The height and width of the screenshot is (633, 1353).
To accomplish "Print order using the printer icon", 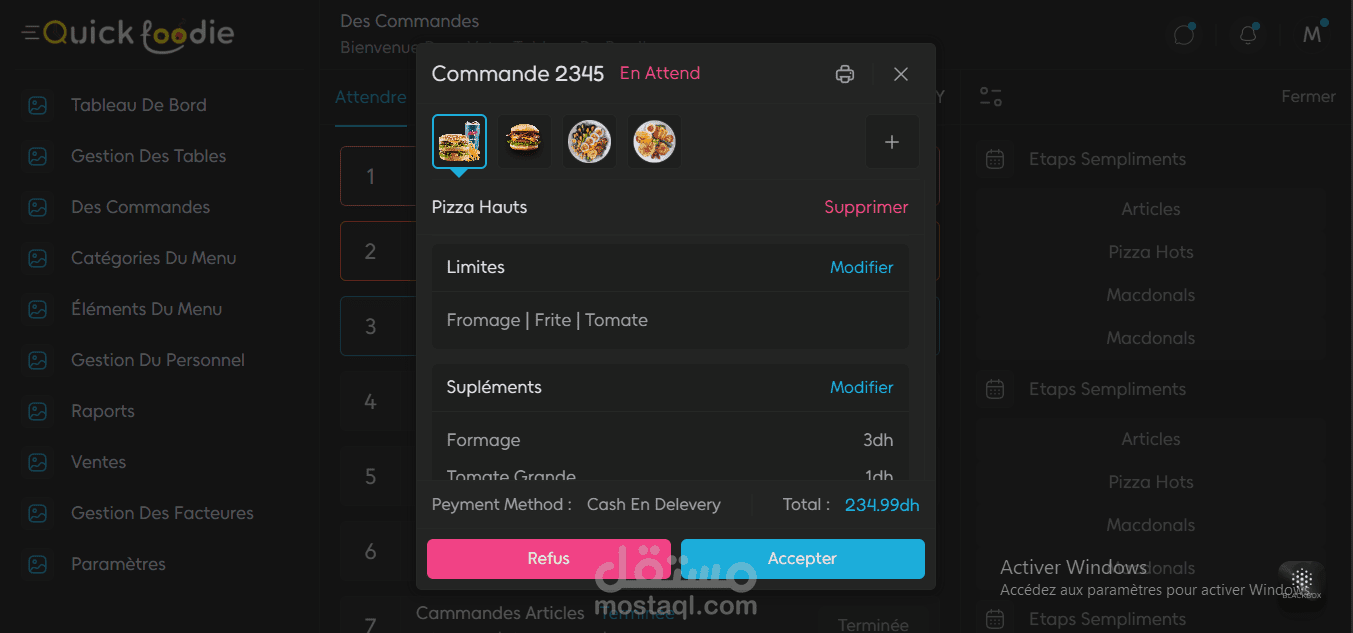I will point(845,74).
